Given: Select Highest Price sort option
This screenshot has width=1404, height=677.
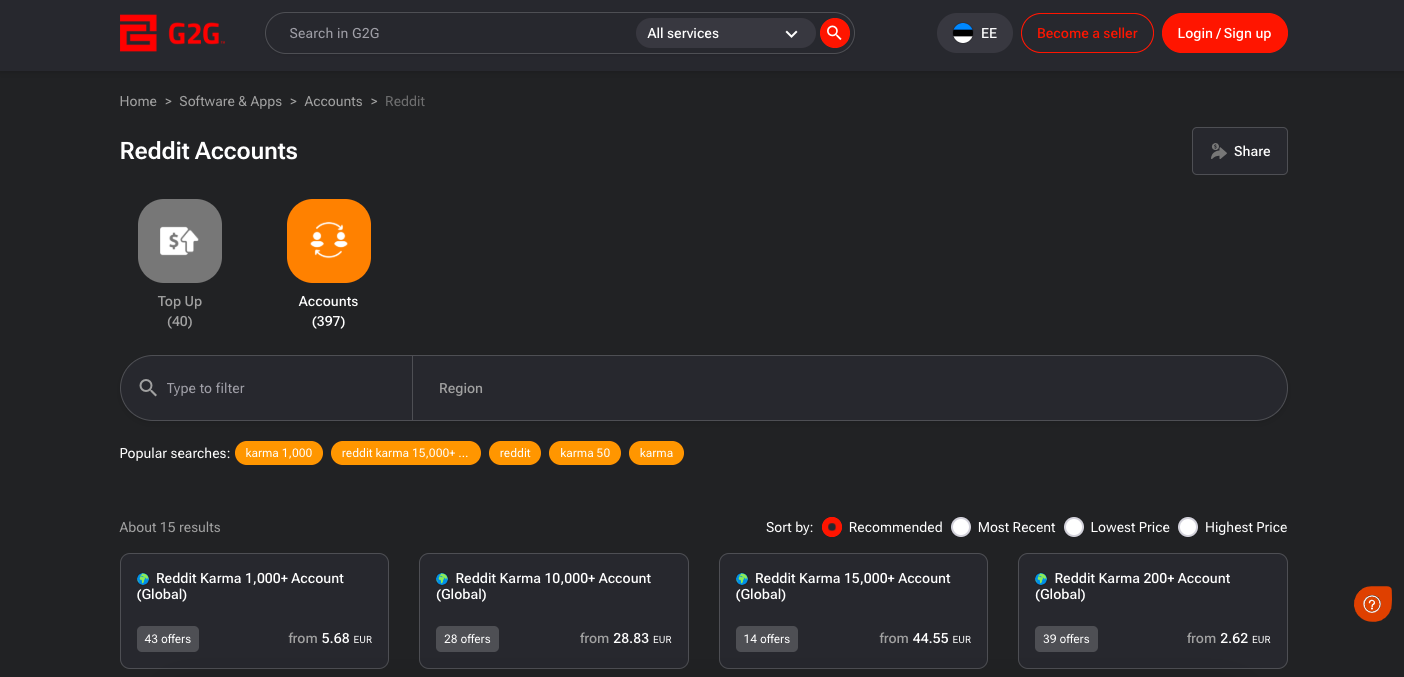Looking at the screenshot, I should [x=1188, y=527].
